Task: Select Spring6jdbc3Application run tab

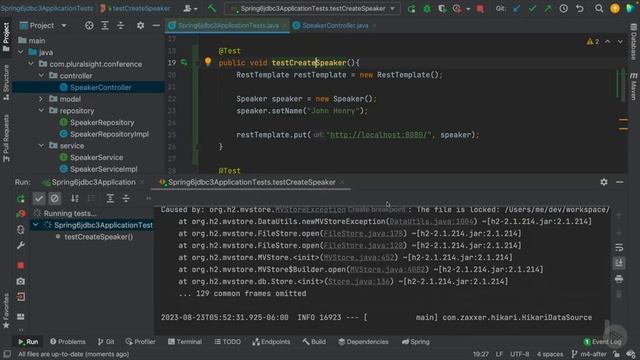Action: tap(93, 182)
